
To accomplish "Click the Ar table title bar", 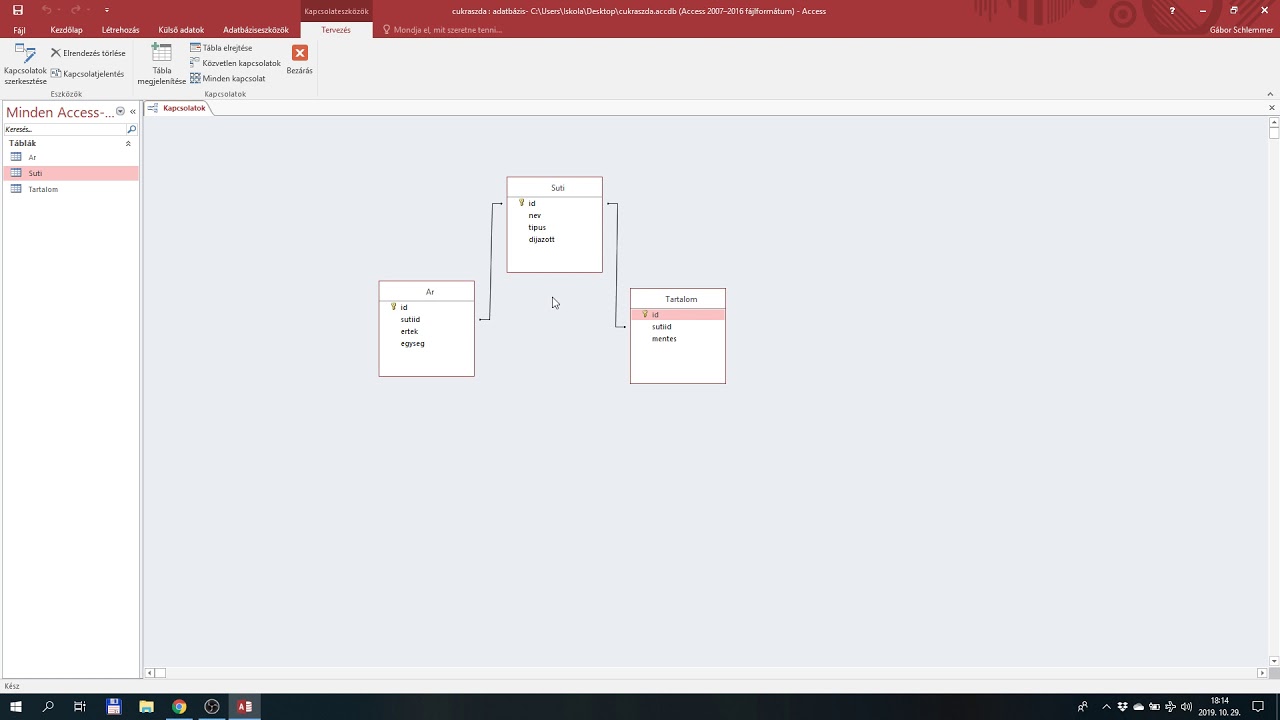I will 427,291.
